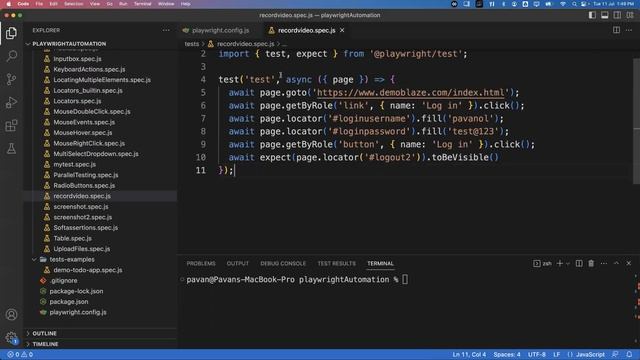Change indentation Spaces: 4 setting

pos(507,355)
